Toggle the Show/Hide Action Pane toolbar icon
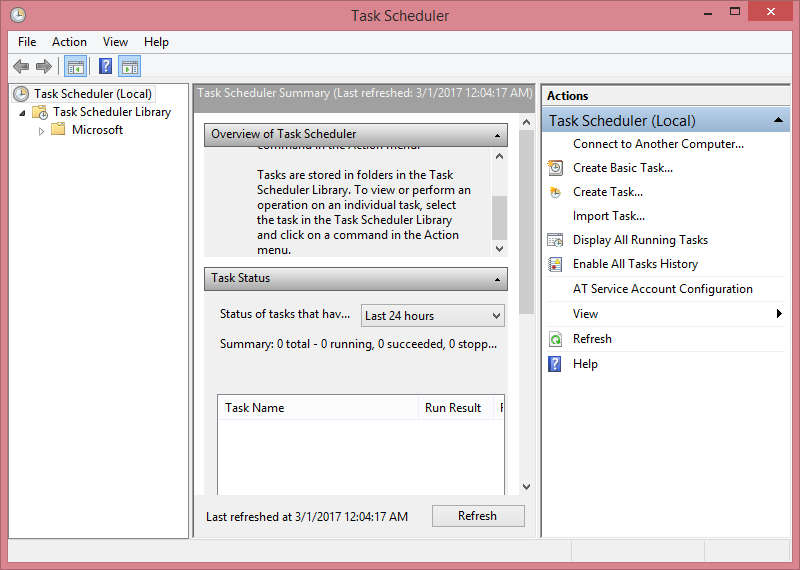Viewport: 800px width, 570px height. click(130, 66)
